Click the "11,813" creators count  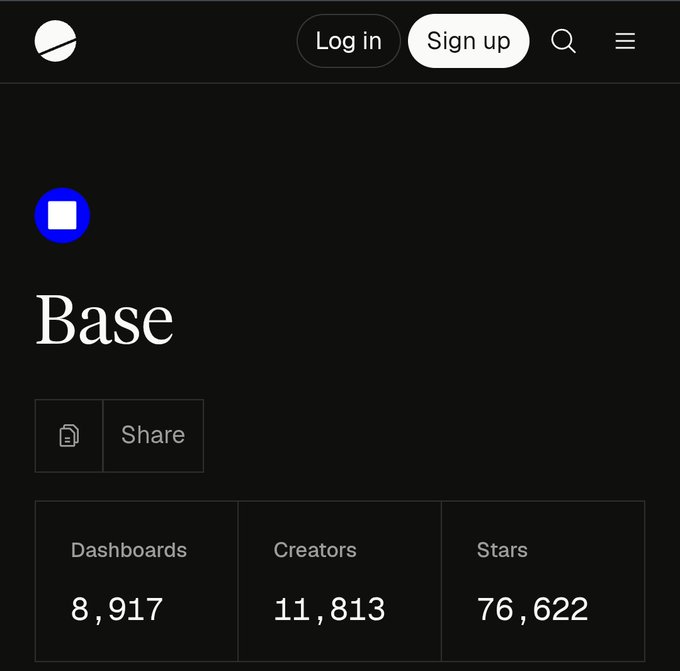tap(329, 609)
